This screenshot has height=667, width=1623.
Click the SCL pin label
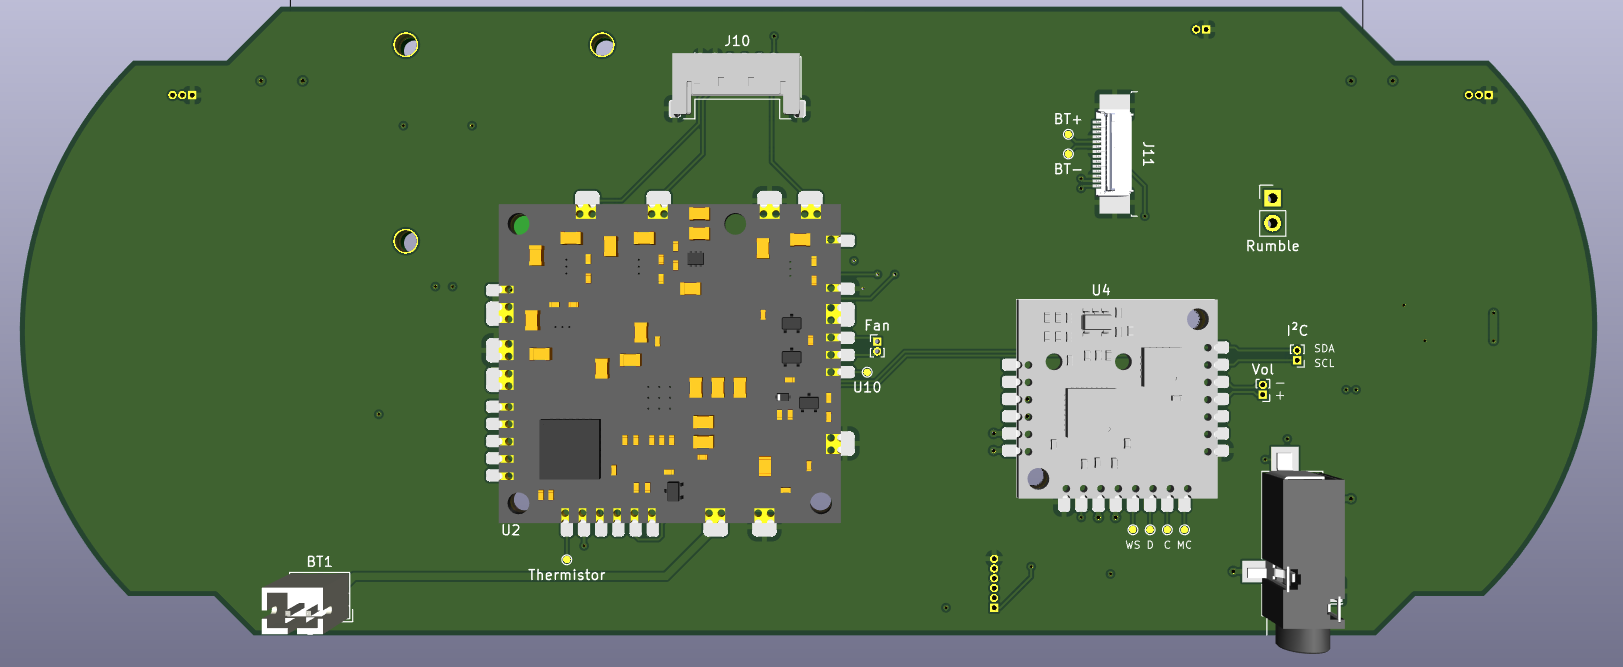1324,364
